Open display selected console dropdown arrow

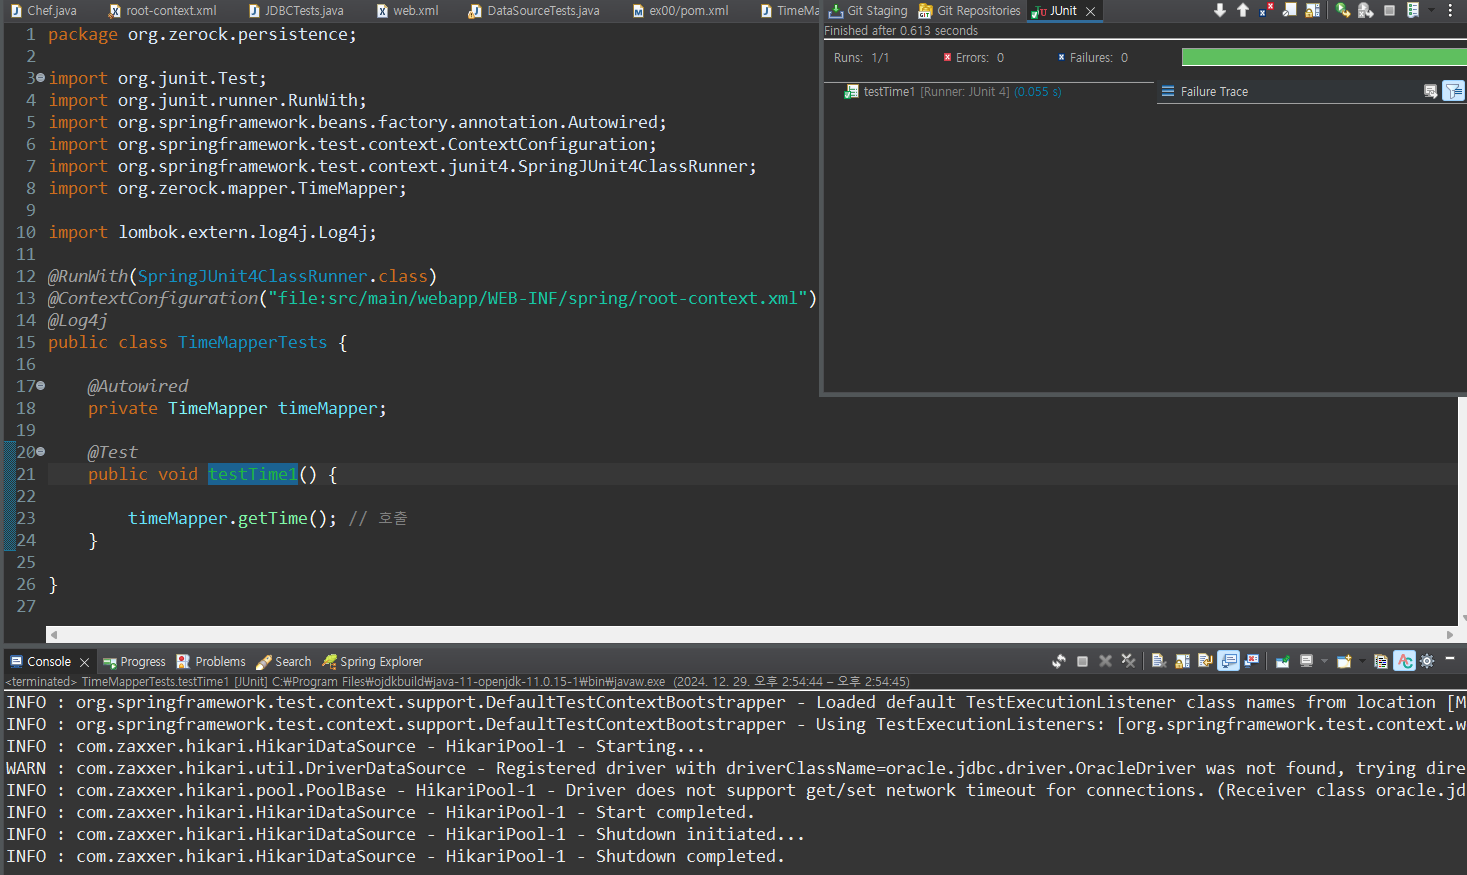[x=1324, y=661]
